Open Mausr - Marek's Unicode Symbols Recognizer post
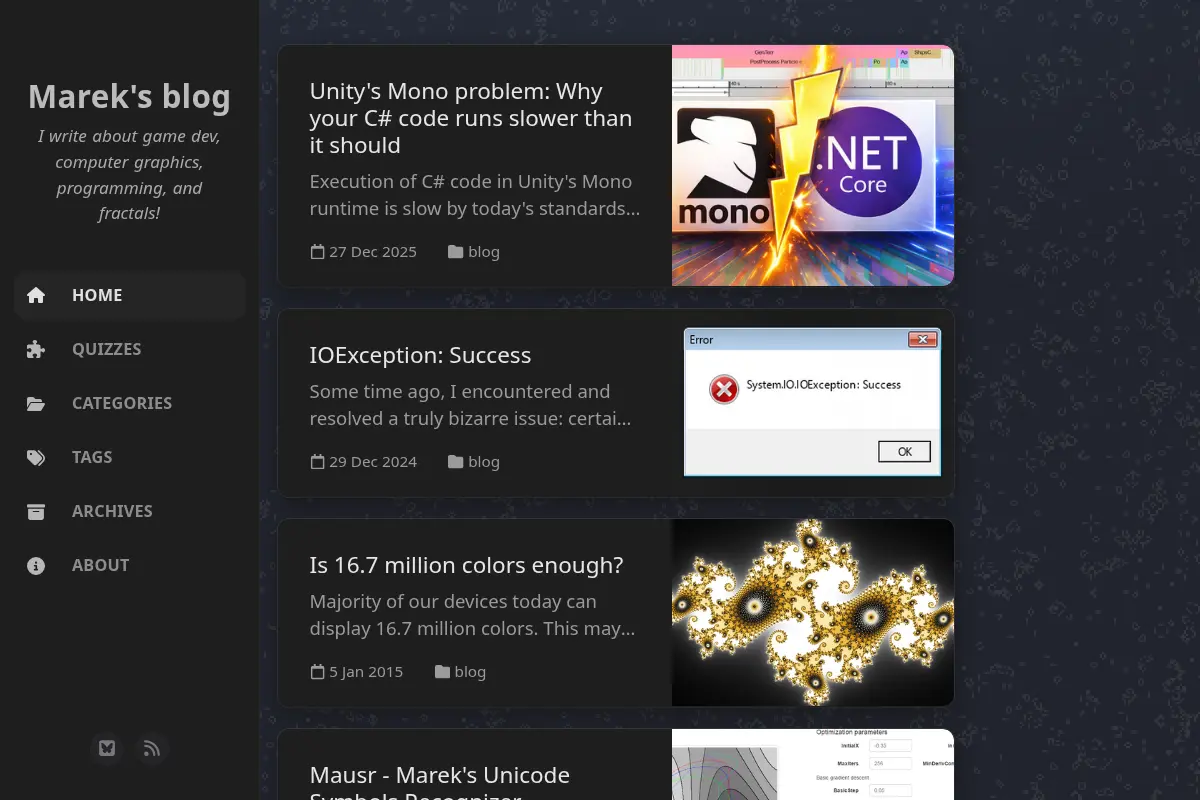 (x=440, y=786)
